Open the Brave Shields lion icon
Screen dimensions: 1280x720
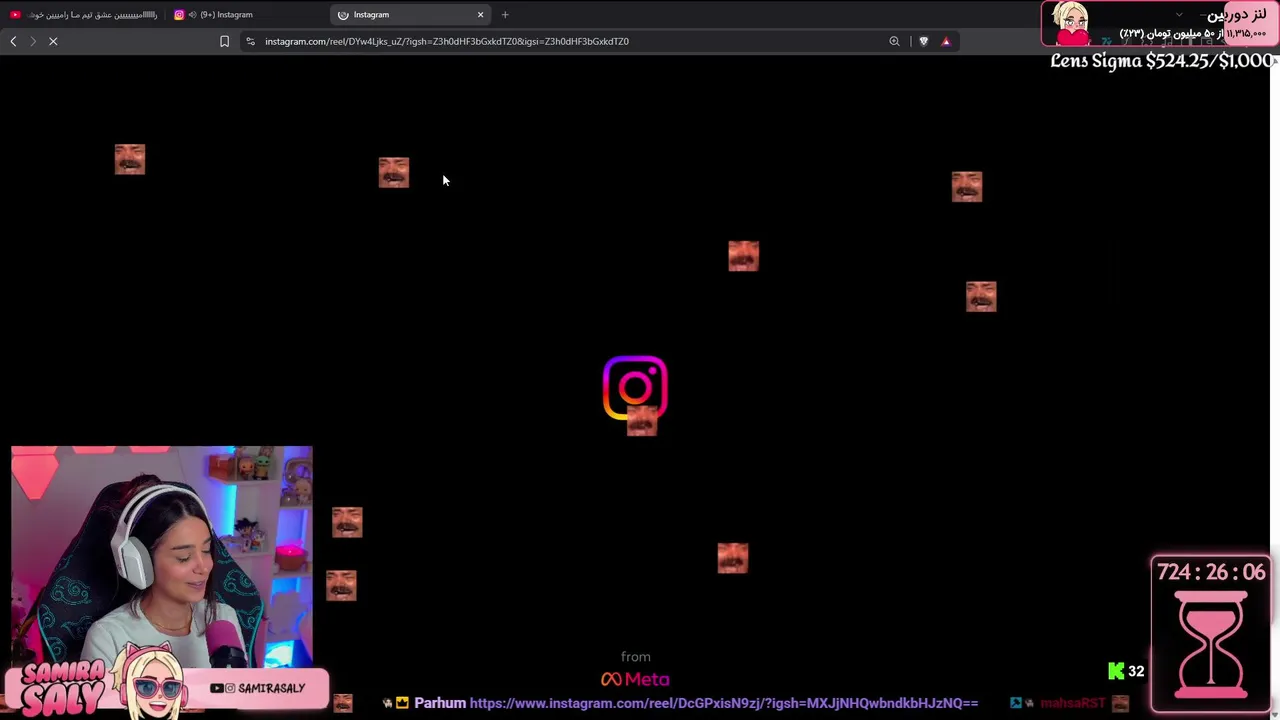[923, 41]
